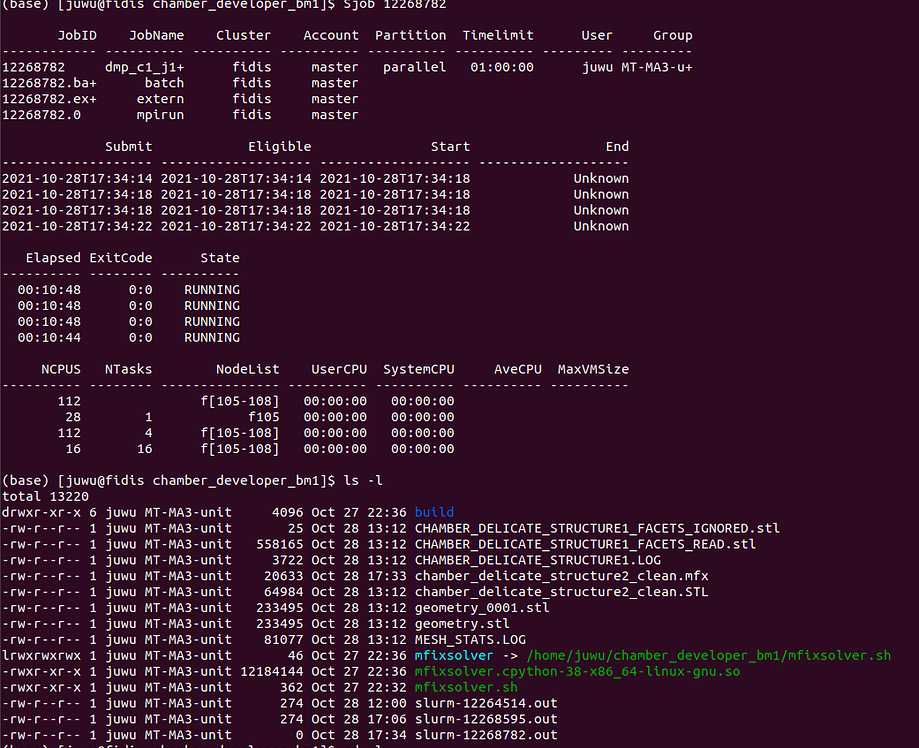Select a RUNNING state entry

(212, 289)
